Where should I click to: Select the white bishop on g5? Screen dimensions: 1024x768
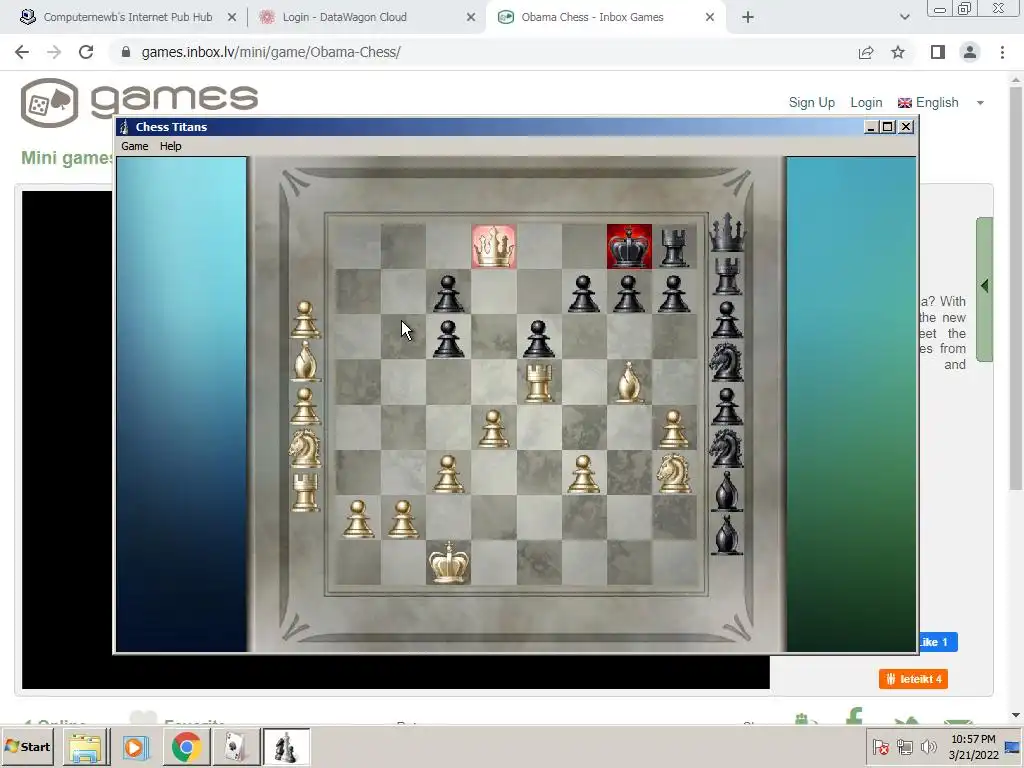coord(629,382)
